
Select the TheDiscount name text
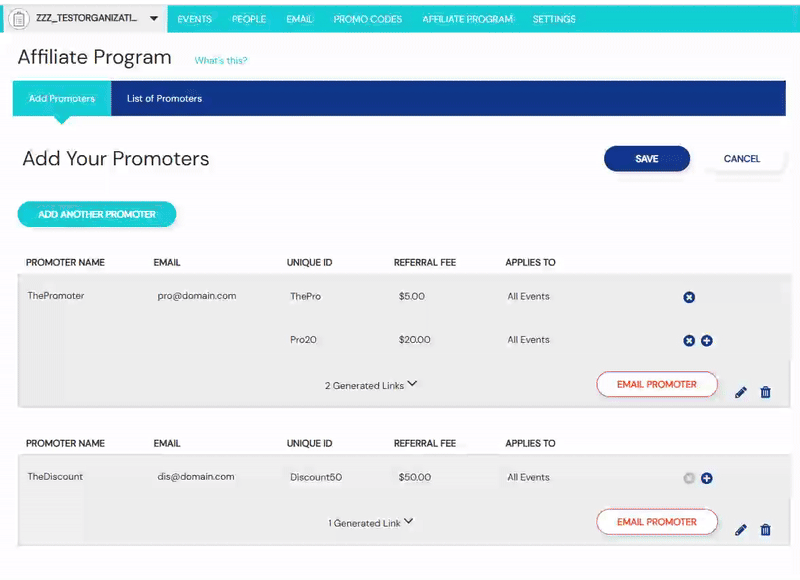[x=55, y=476]
